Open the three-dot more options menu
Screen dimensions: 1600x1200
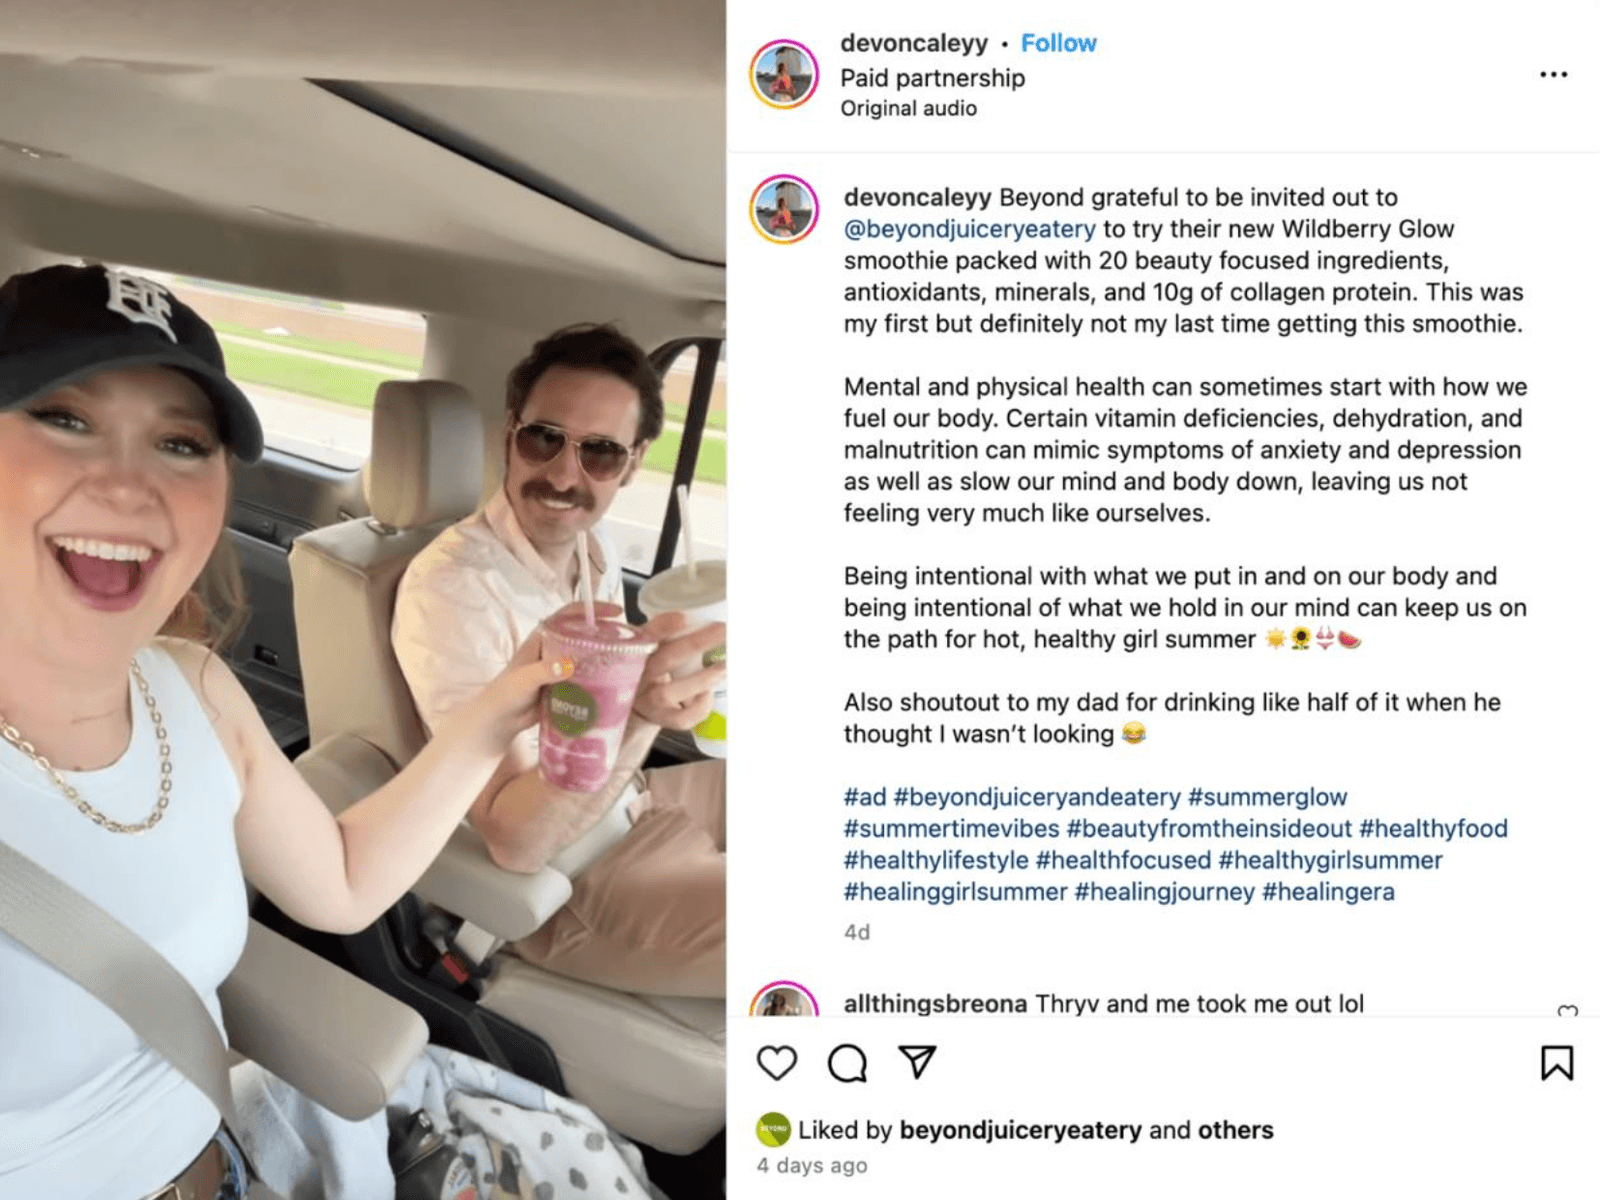coord(1553,75)
